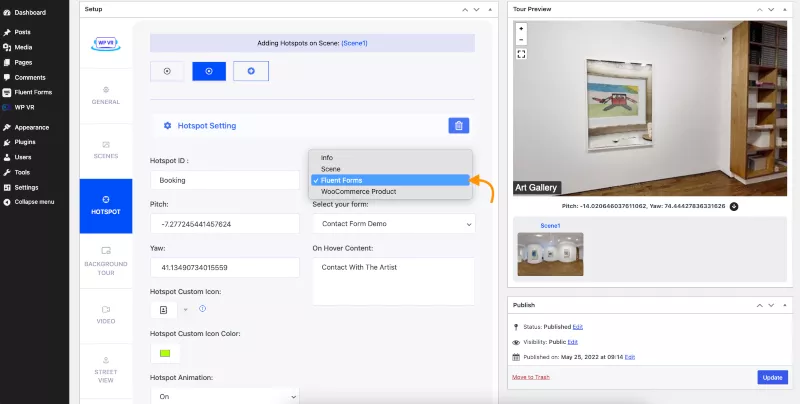Click the Hotspot Setting gear icon
Viewport: 800px width, 404px height.
click(x=167, y=125)
